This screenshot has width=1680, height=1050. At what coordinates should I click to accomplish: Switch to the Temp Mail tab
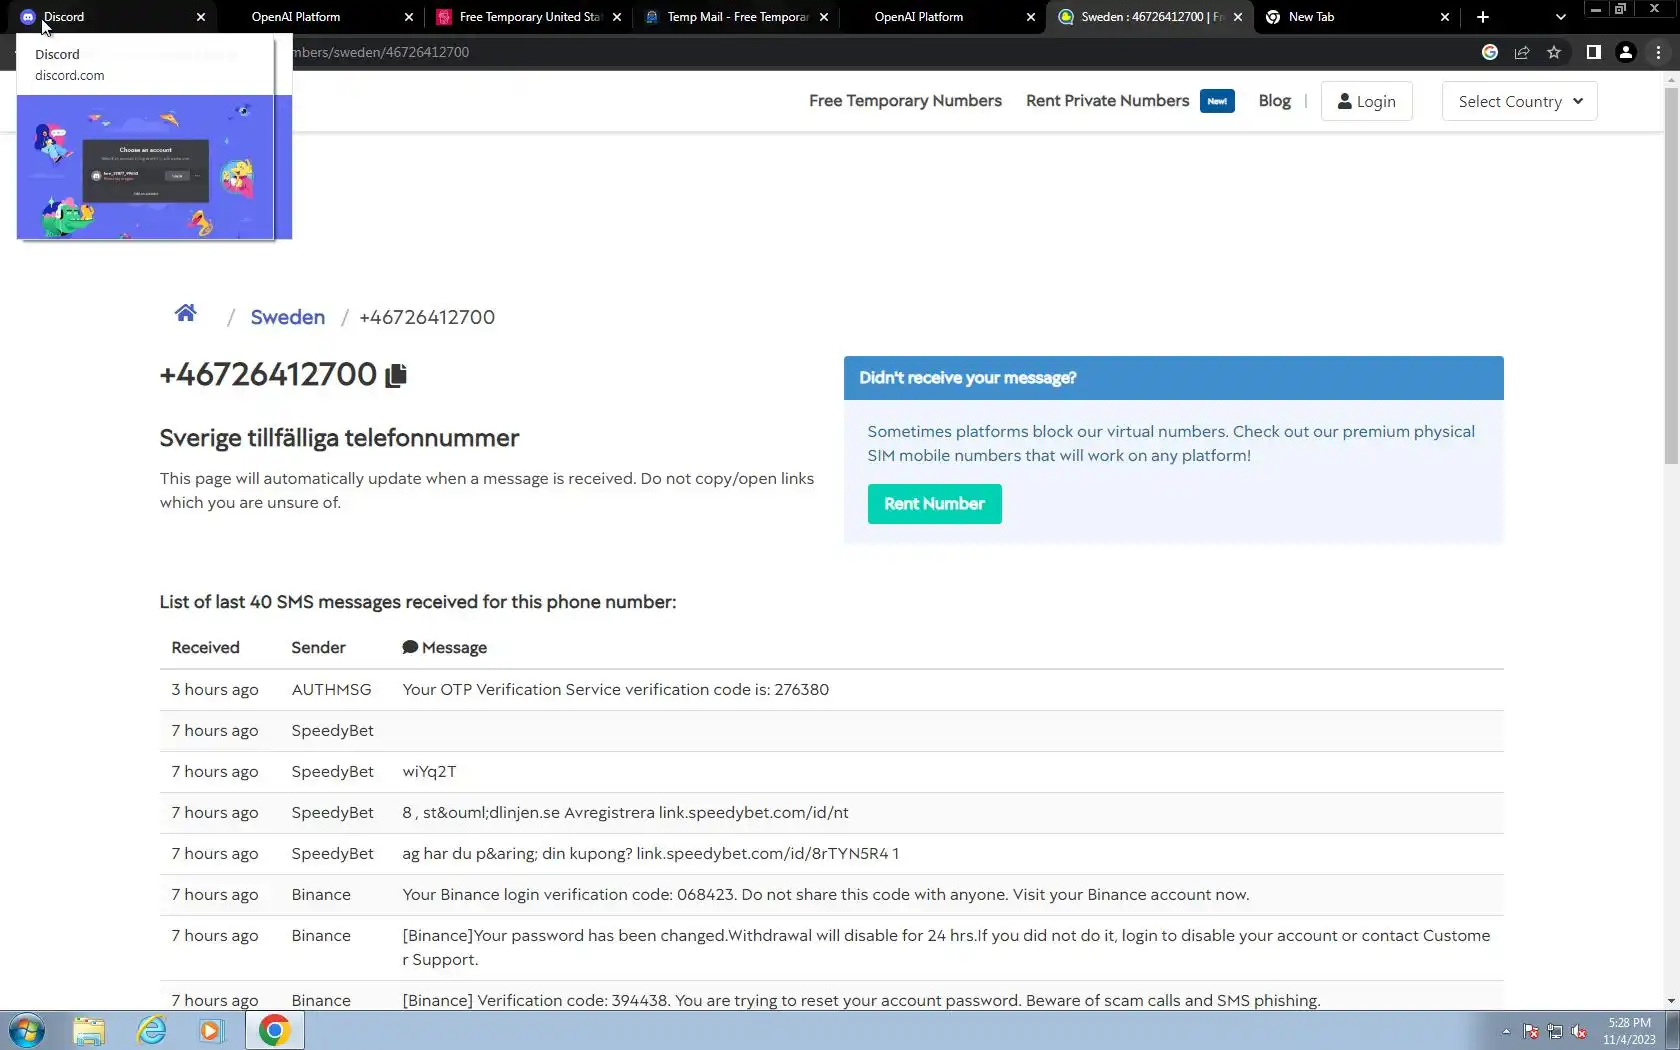(x=735, y=17)
